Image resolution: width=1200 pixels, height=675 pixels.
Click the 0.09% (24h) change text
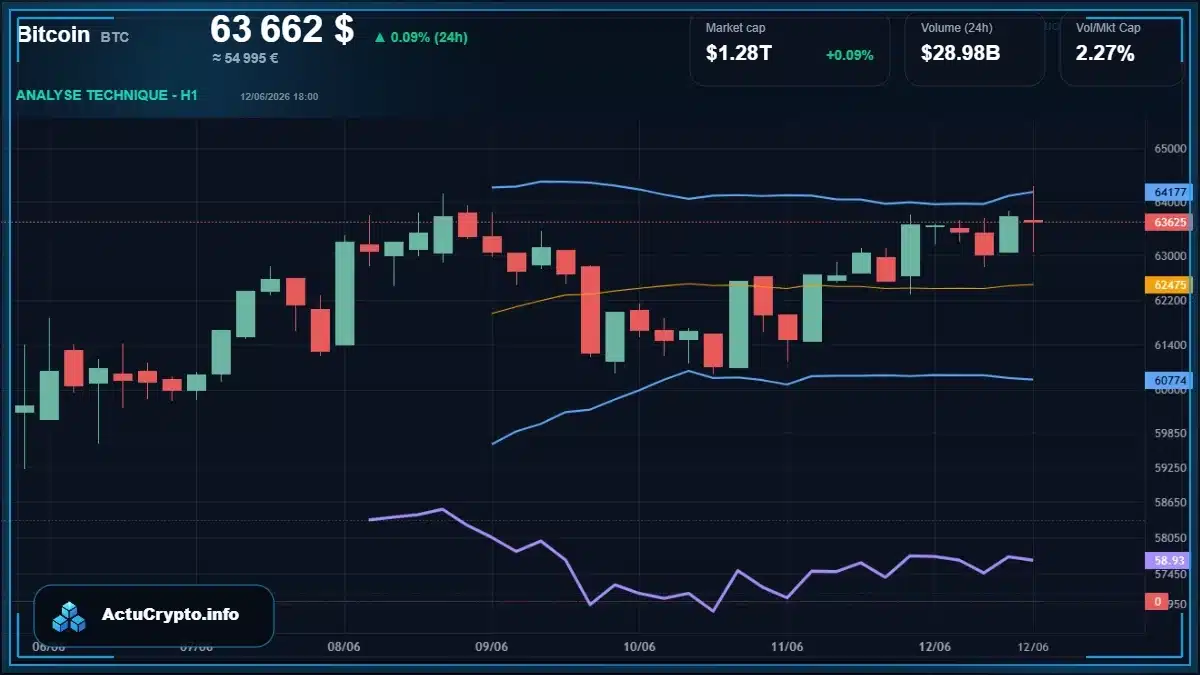[x=429, y=38]
